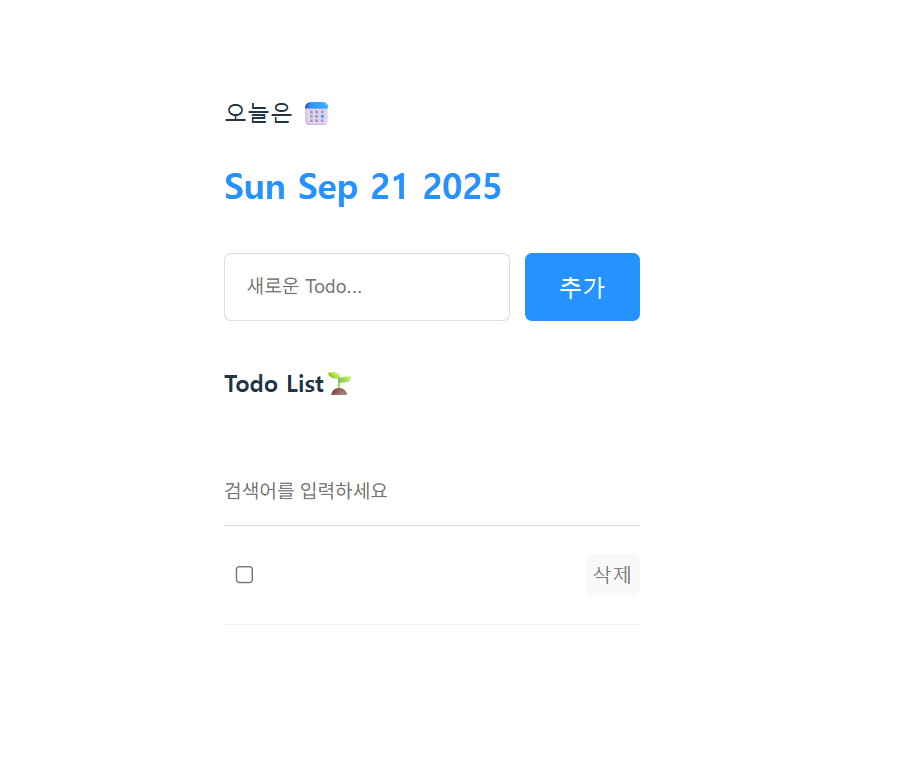Click the 오늘은 label text
Viewport: 923px width, 768px height.
click(x=258, y=113)
